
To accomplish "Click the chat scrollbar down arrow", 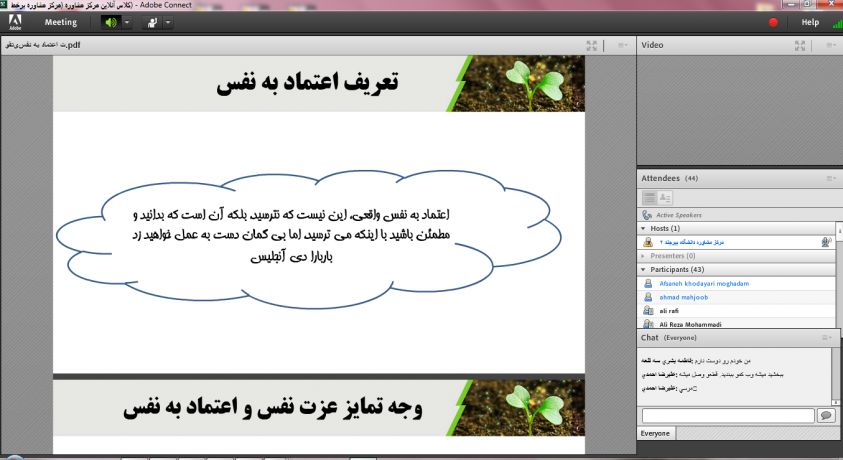I will tap(835, 402).
